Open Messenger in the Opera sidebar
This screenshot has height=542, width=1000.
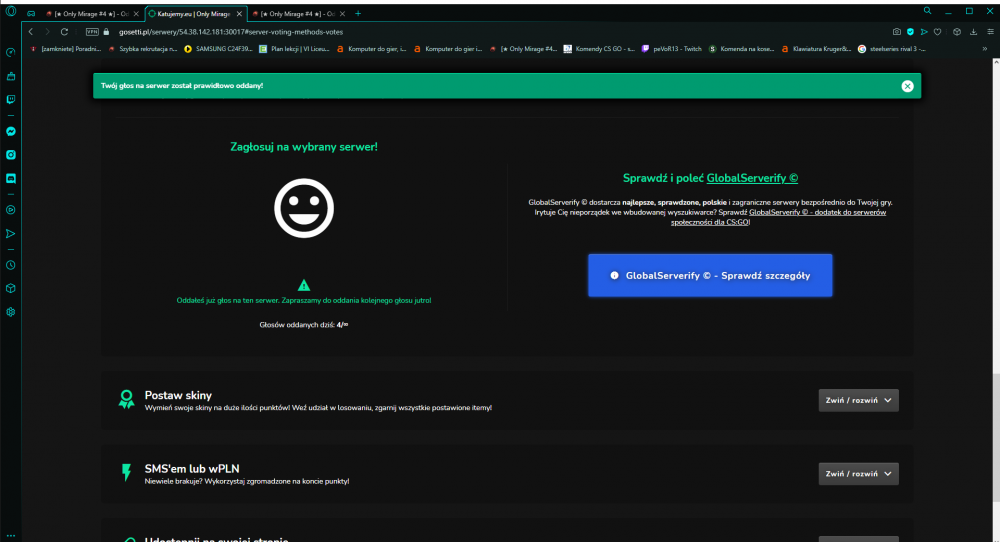(x=11, y=131)
